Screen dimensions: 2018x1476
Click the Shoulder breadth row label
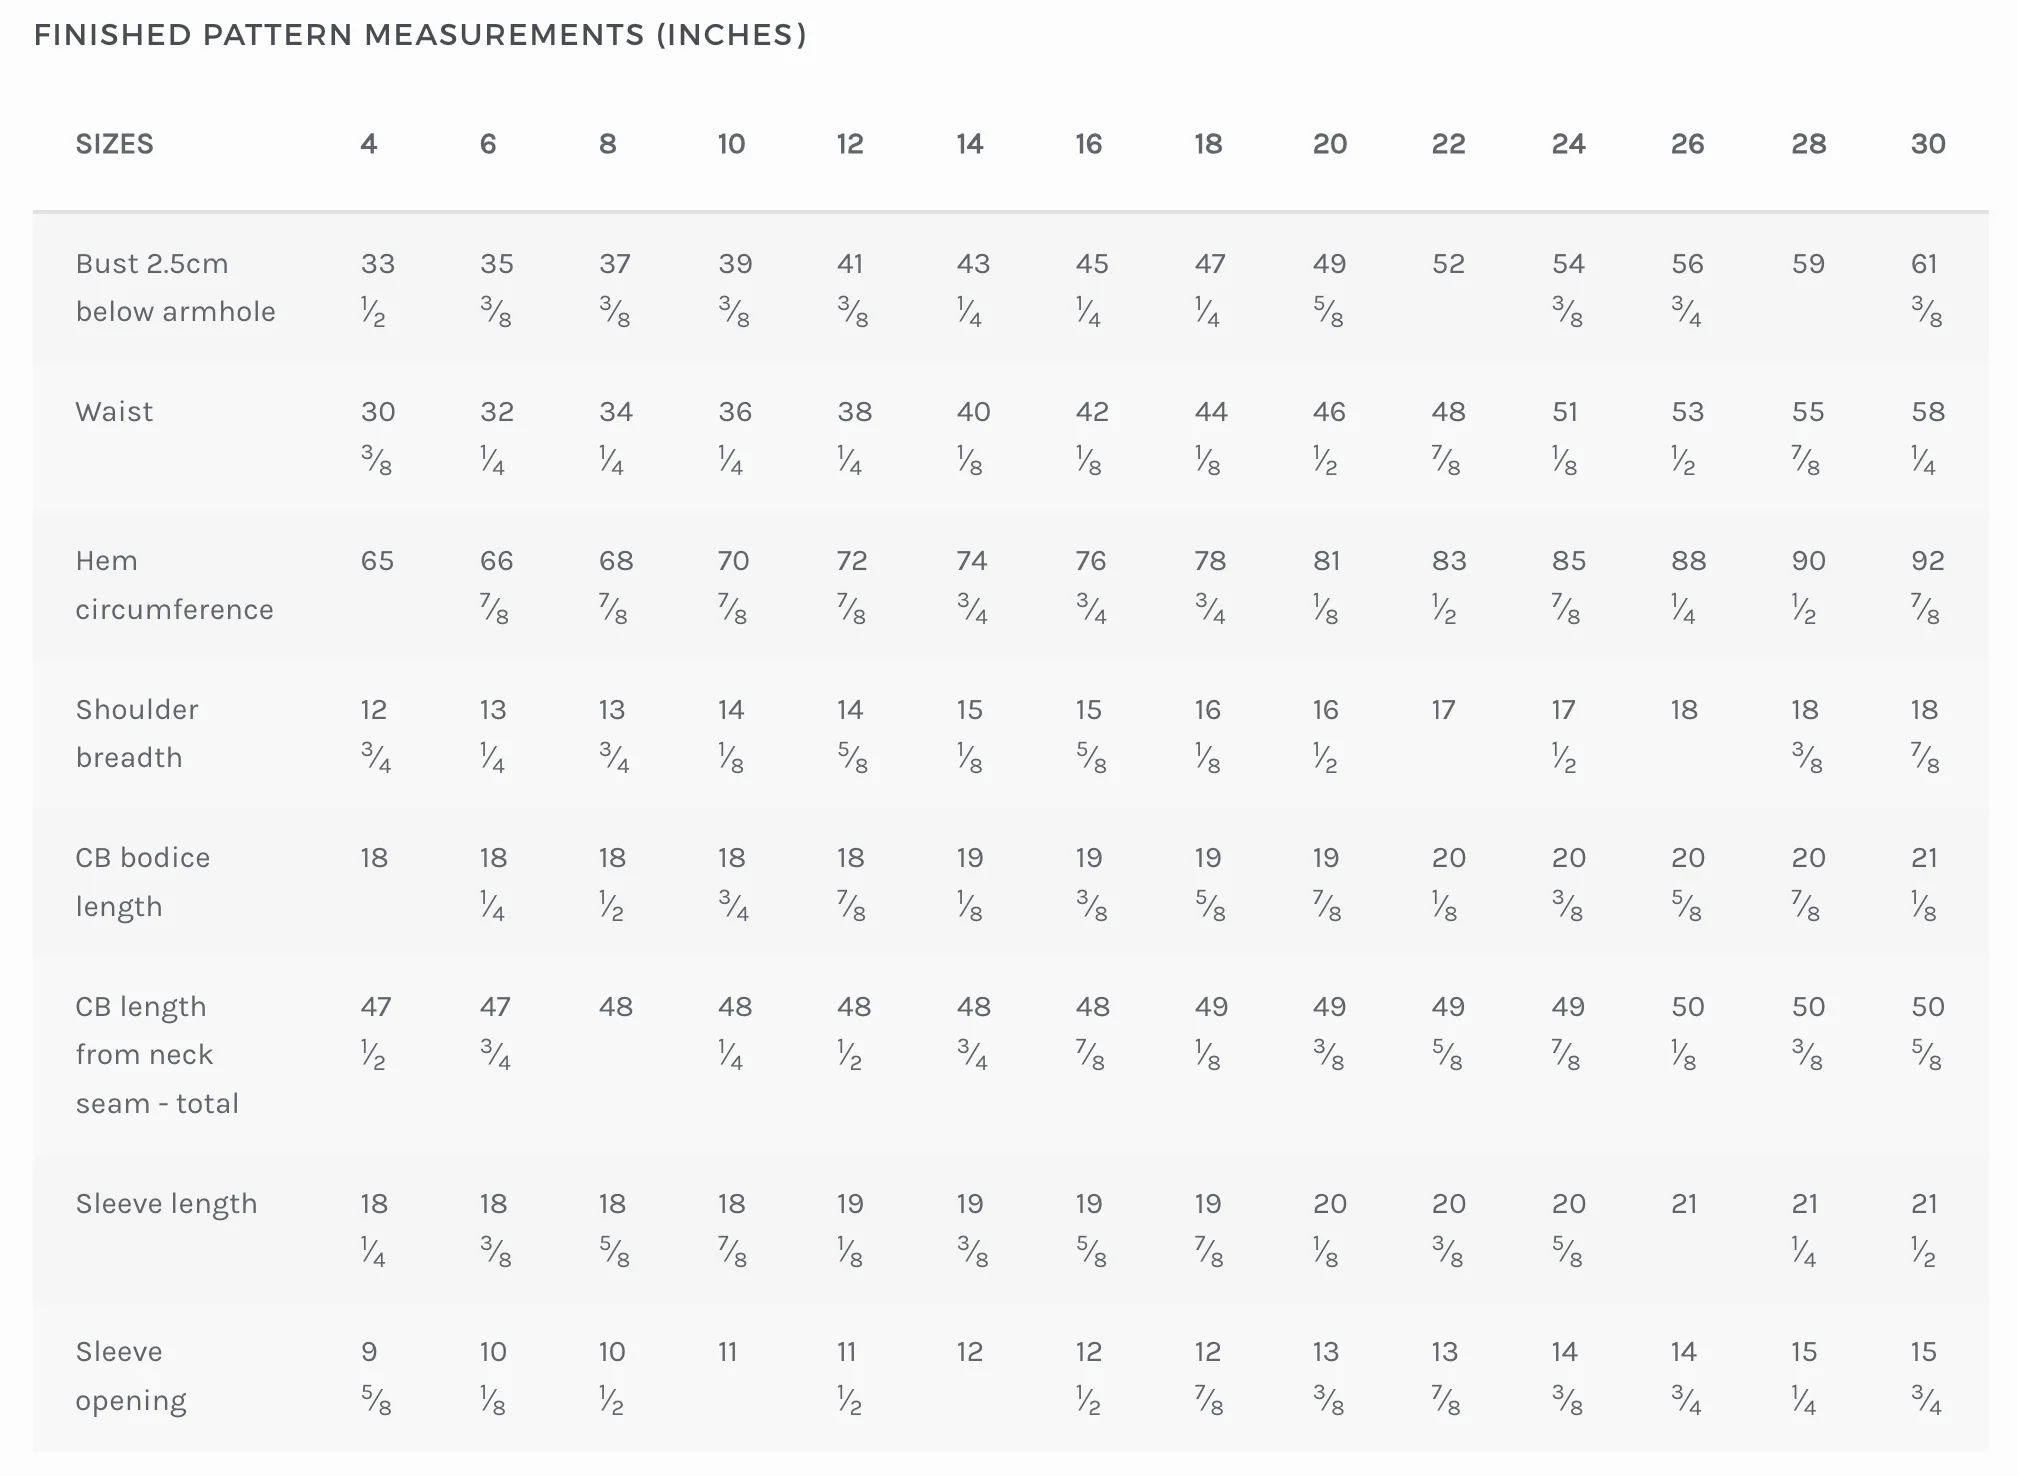pyautogui.click(x=137, y=733)
